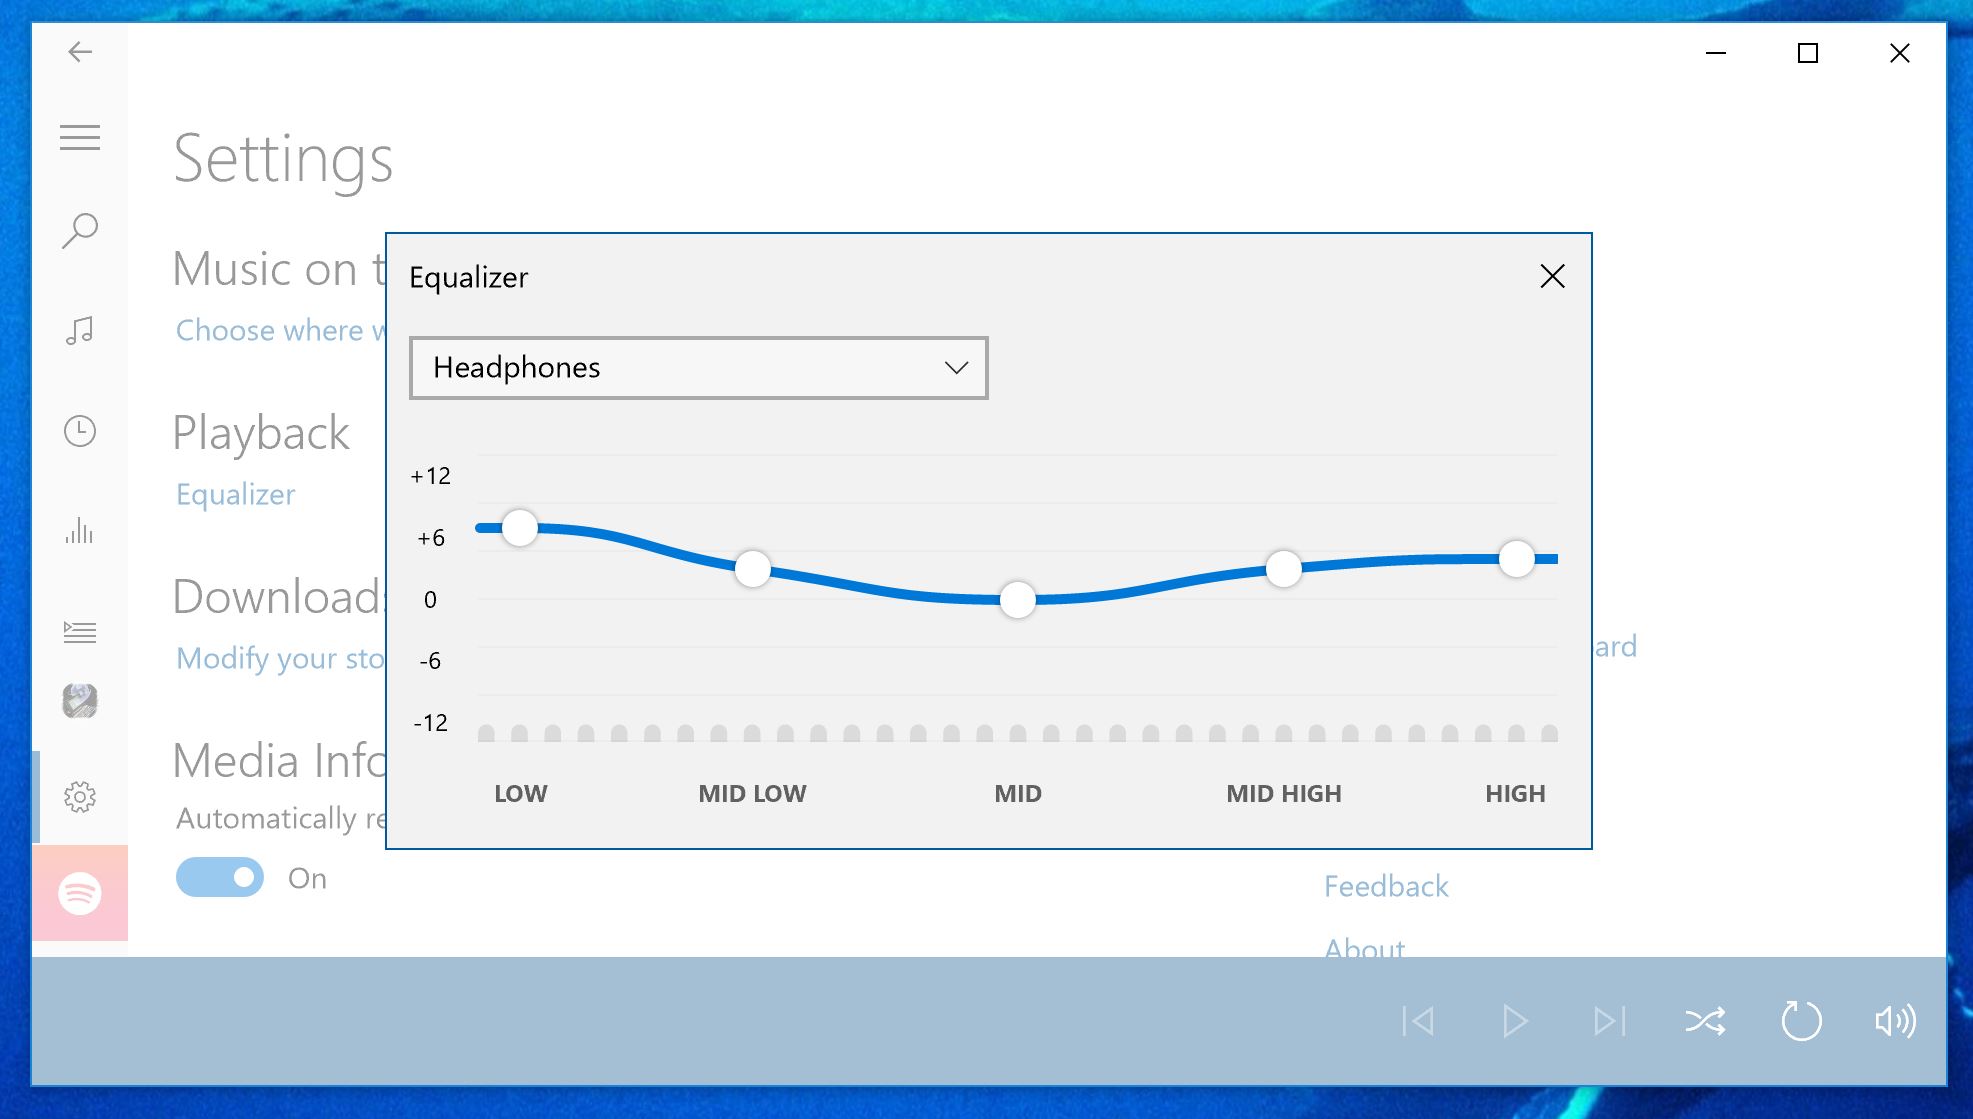Click the search icon in sidebar
This screenshot has height=1119, width=1973.
[x=81, y=228]
